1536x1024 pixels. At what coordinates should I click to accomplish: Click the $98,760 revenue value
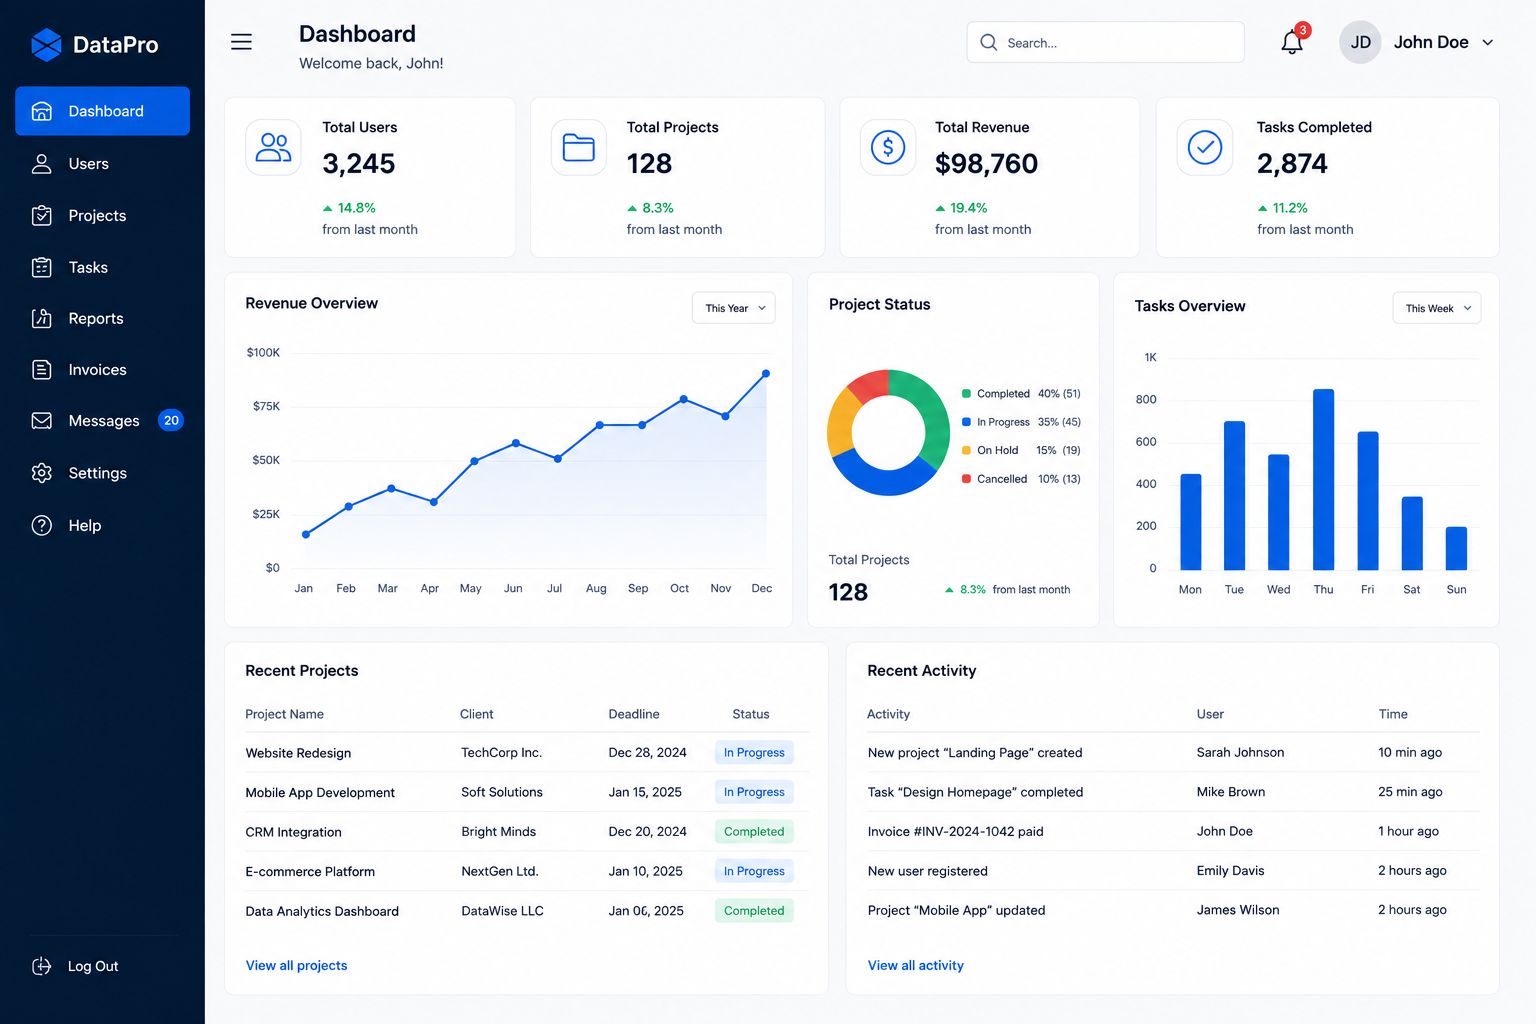point(986,164)
